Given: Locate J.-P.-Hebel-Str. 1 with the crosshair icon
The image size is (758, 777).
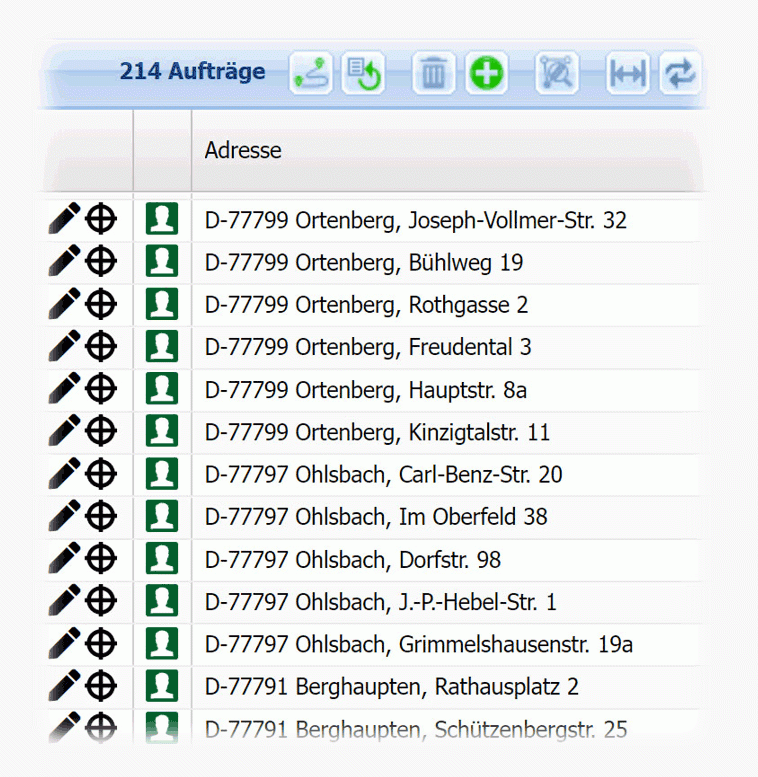Looking at the screenshot, I should point(100,601).
